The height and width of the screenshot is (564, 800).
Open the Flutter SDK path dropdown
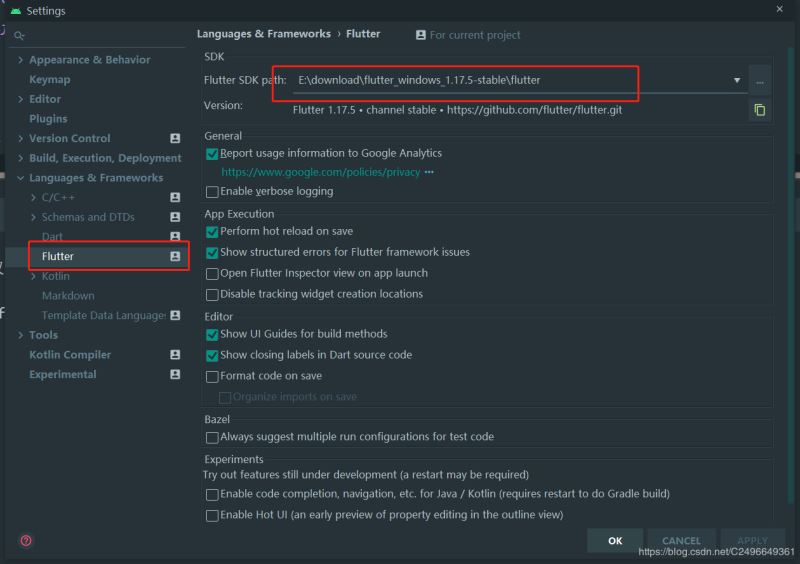737,80
